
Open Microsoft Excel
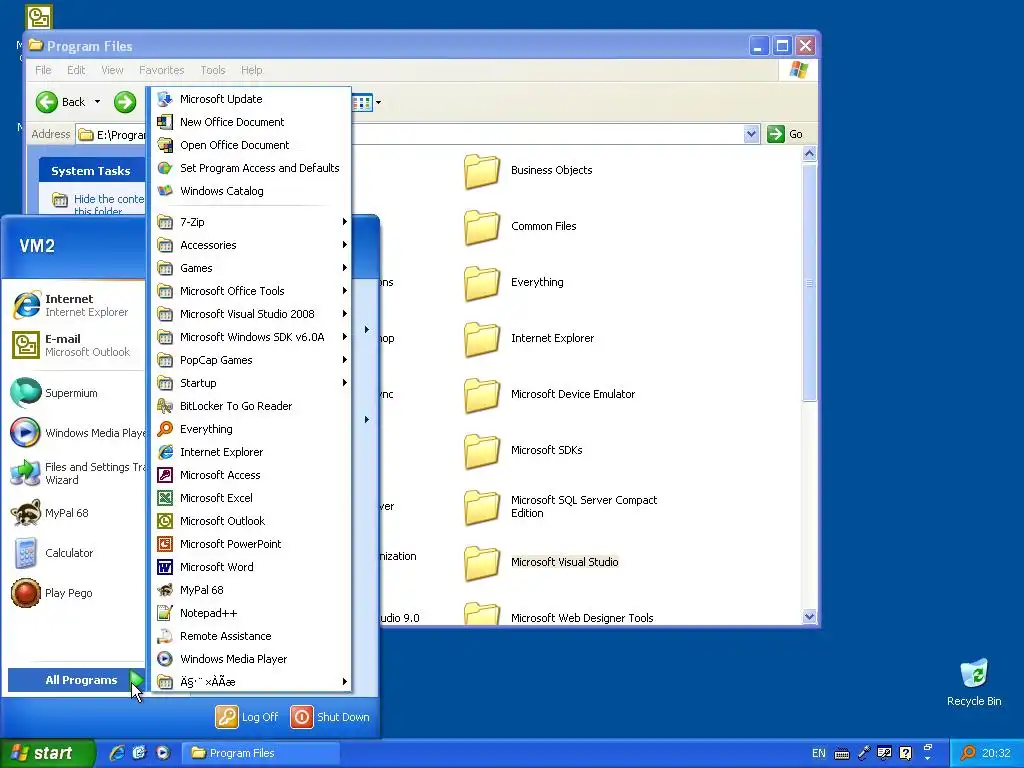click(251, 498)
